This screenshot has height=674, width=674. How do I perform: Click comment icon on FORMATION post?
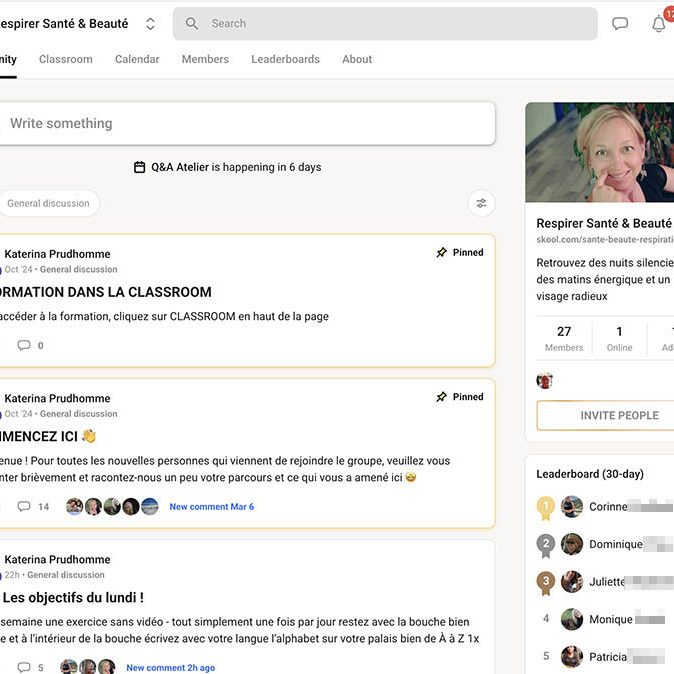pos(24,346)
